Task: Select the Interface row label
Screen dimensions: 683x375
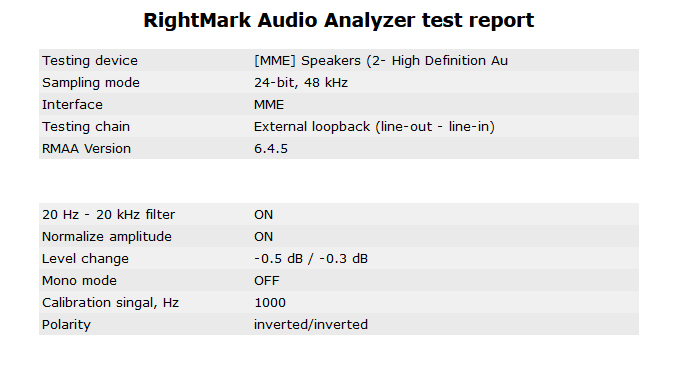Action: pos(72,105)
